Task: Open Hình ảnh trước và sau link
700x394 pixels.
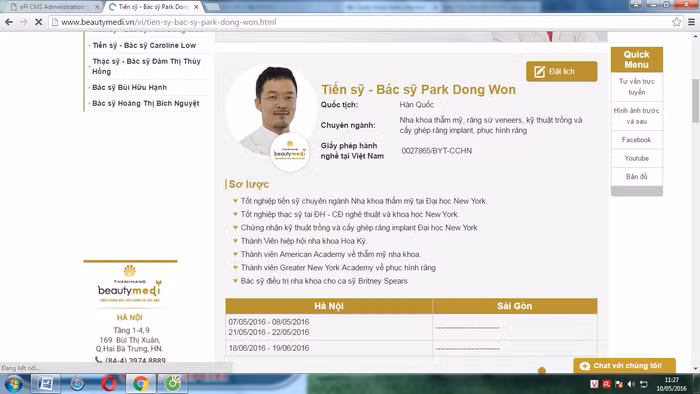Action: (x=637, y=116)
